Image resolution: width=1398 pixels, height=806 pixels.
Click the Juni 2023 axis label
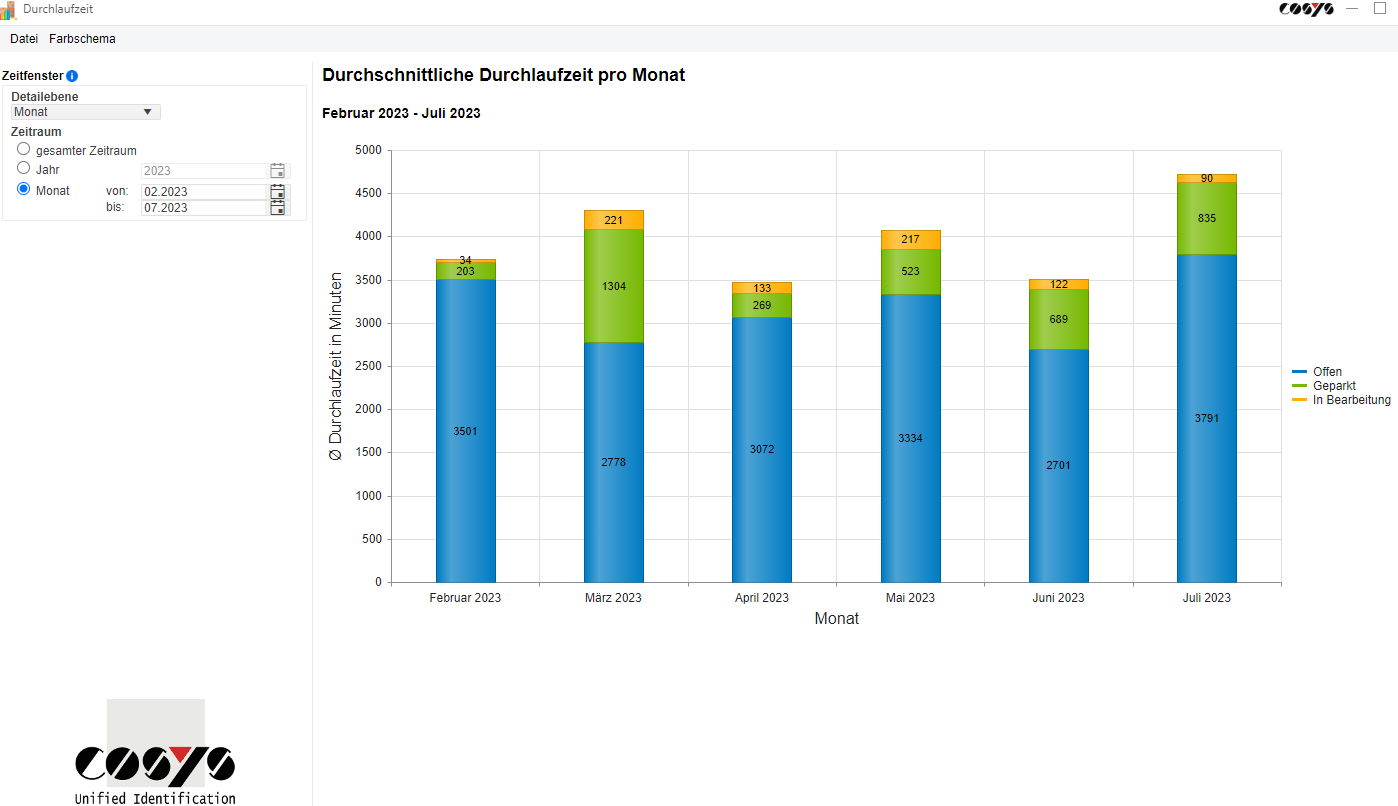click(1058, 598)
